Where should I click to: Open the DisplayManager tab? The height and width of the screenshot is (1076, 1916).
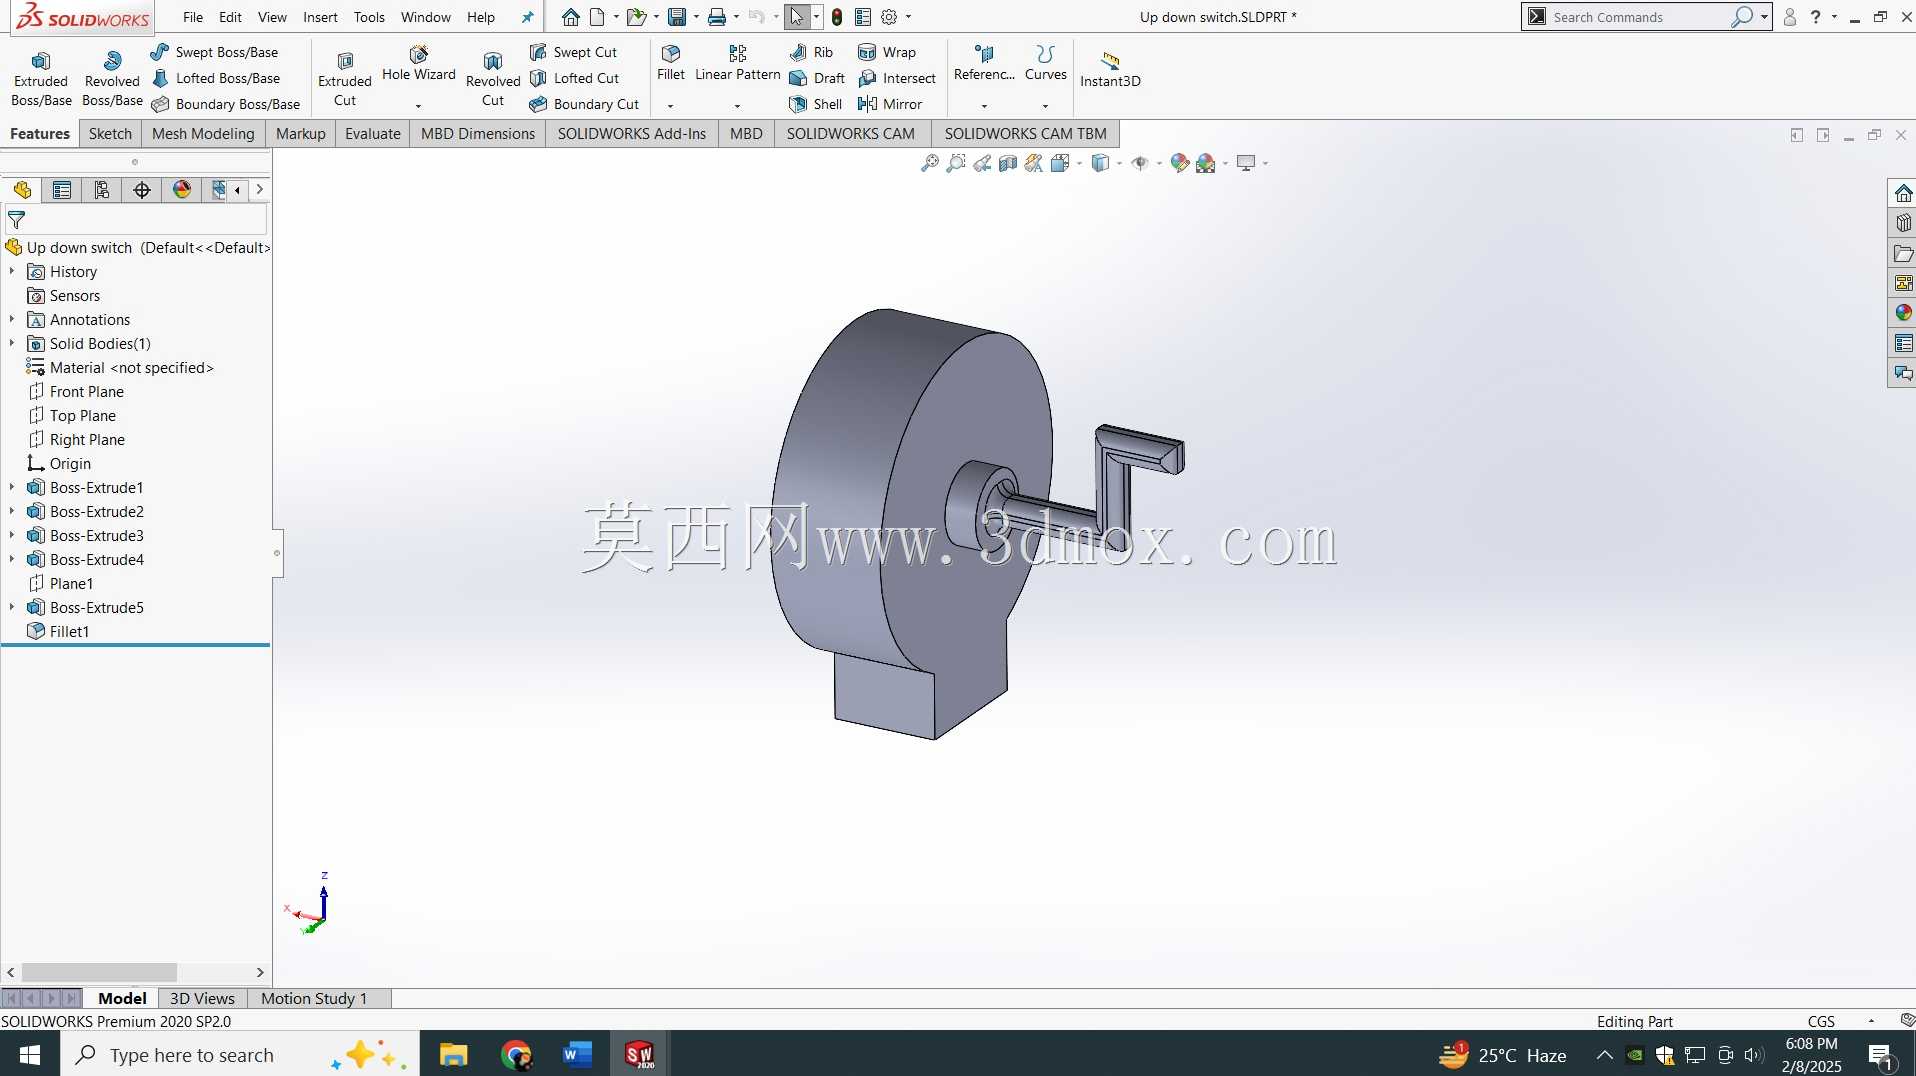point(182,190)
